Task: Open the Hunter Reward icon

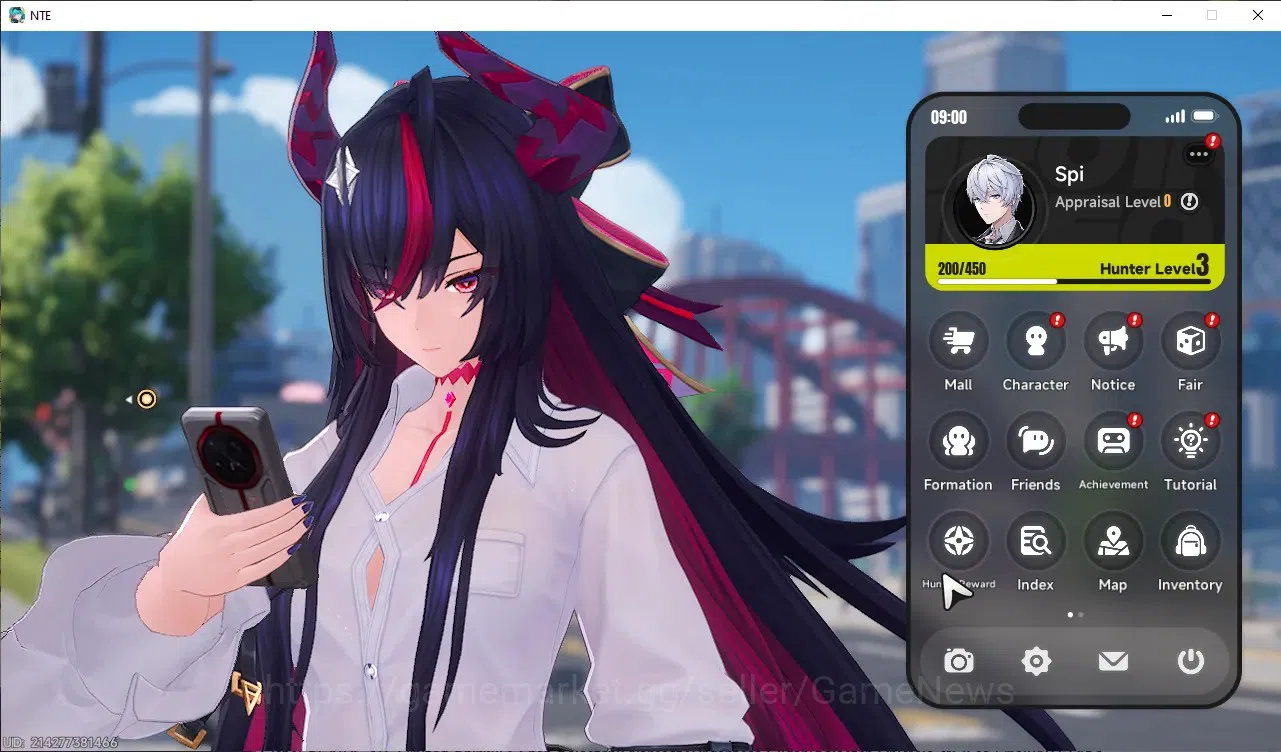Action: click(x=958, y=541)
